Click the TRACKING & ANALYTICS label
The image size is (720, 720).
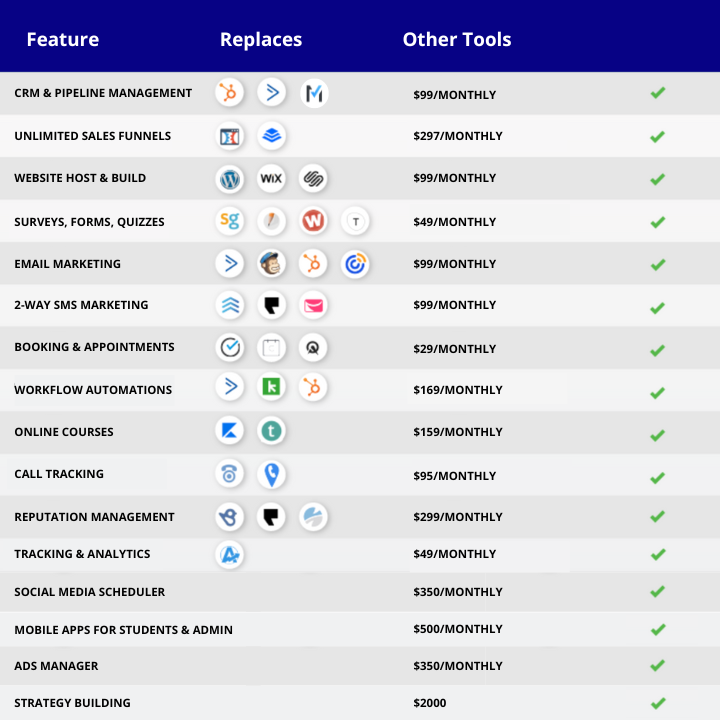pyautogui.click(x=82, y=554)
